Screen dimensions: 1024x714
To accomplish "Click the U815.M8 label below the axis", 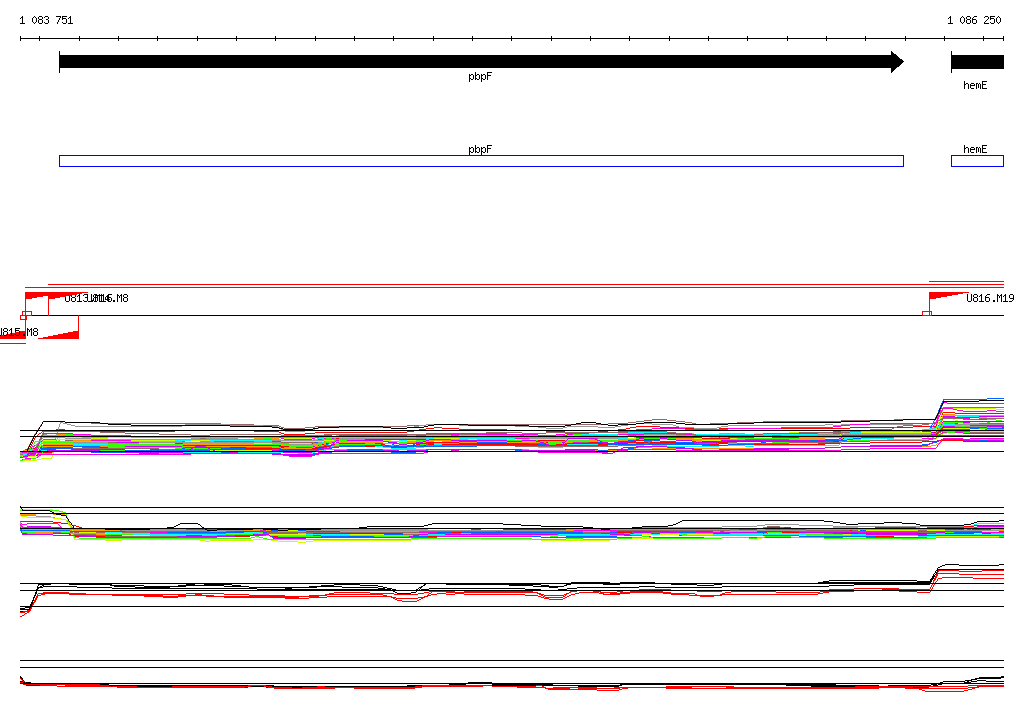I will pos(19,332).
